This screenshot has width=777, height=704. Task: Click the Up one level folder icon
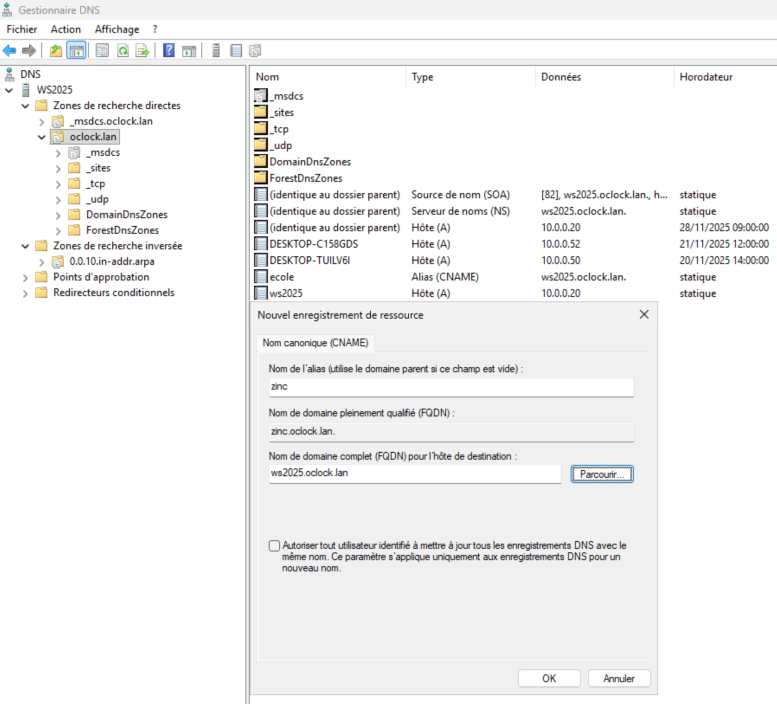coord(56,50)
